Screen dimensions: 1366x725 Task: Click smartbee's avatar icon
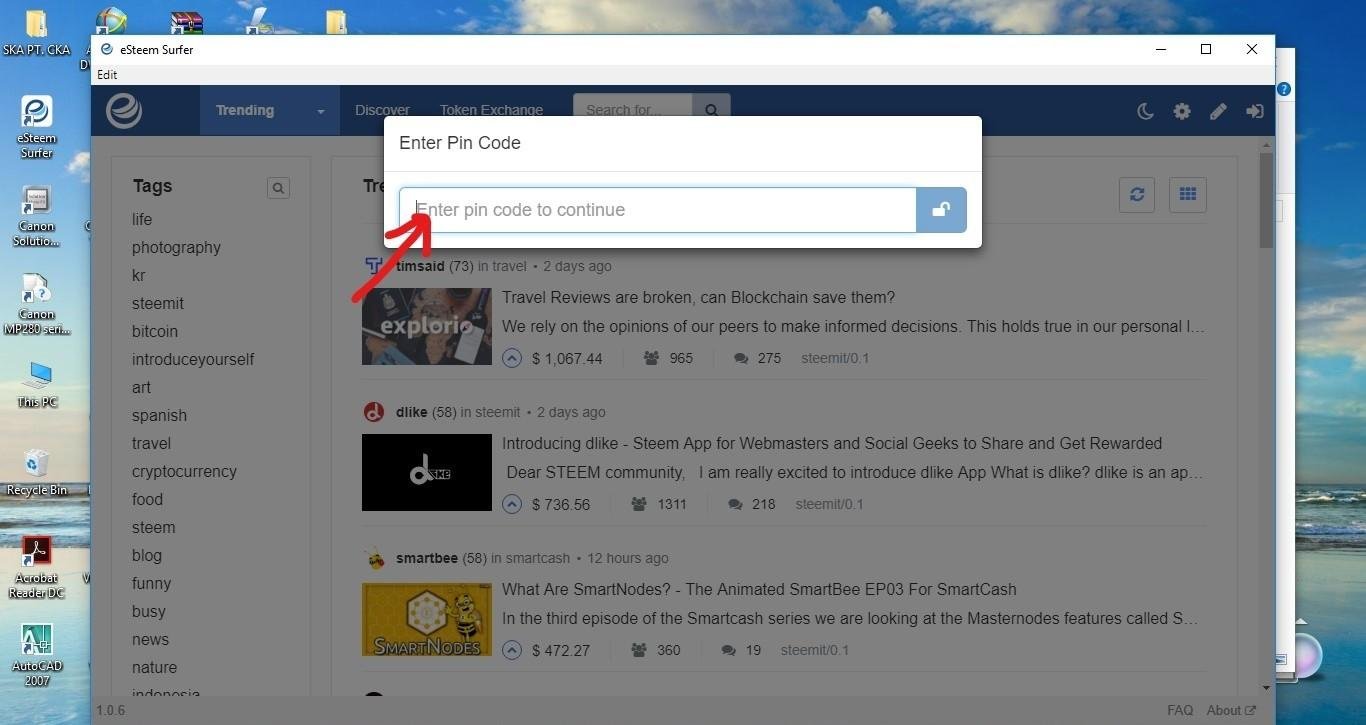coord(374,558)
